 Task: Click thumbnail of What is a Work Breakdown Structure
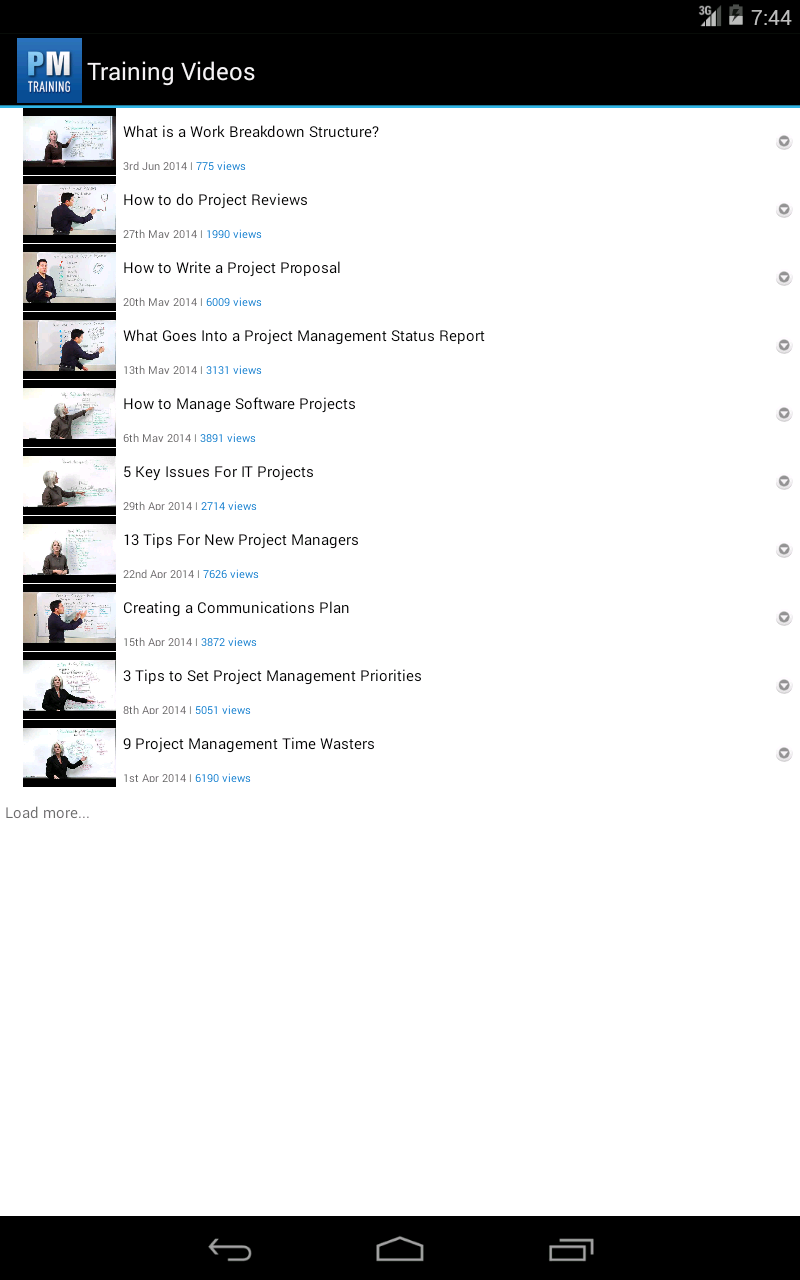click(x=69, y=142)
